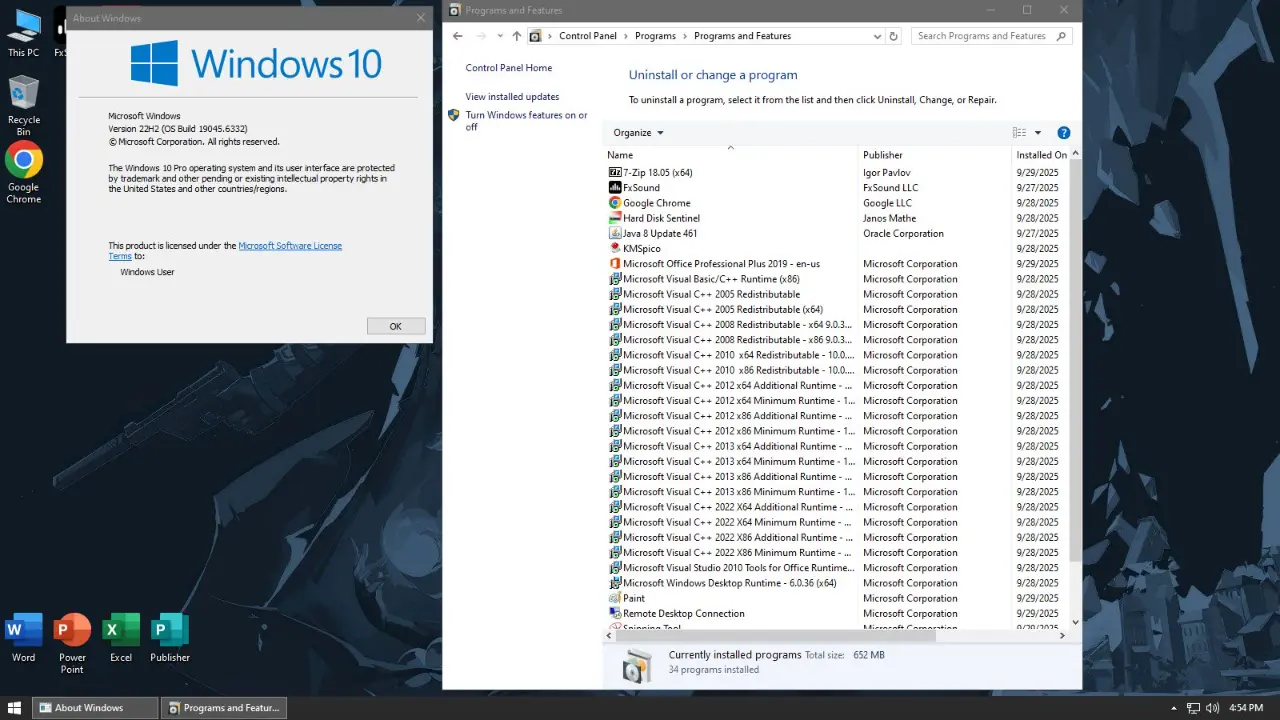Click in the Search Programs and Features box

[x=984, y=36]
